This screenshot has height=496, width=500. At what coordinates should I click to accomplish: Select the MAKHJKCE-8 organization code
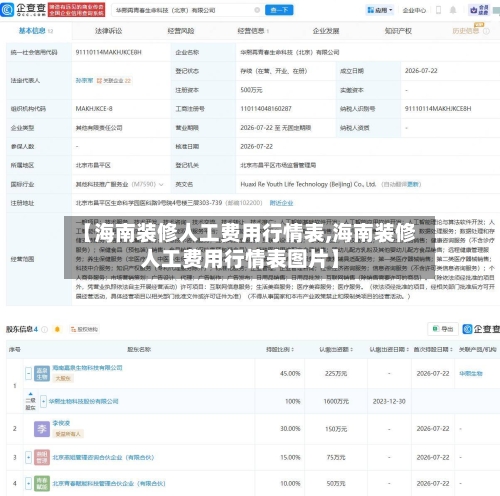tap(94, 109)
